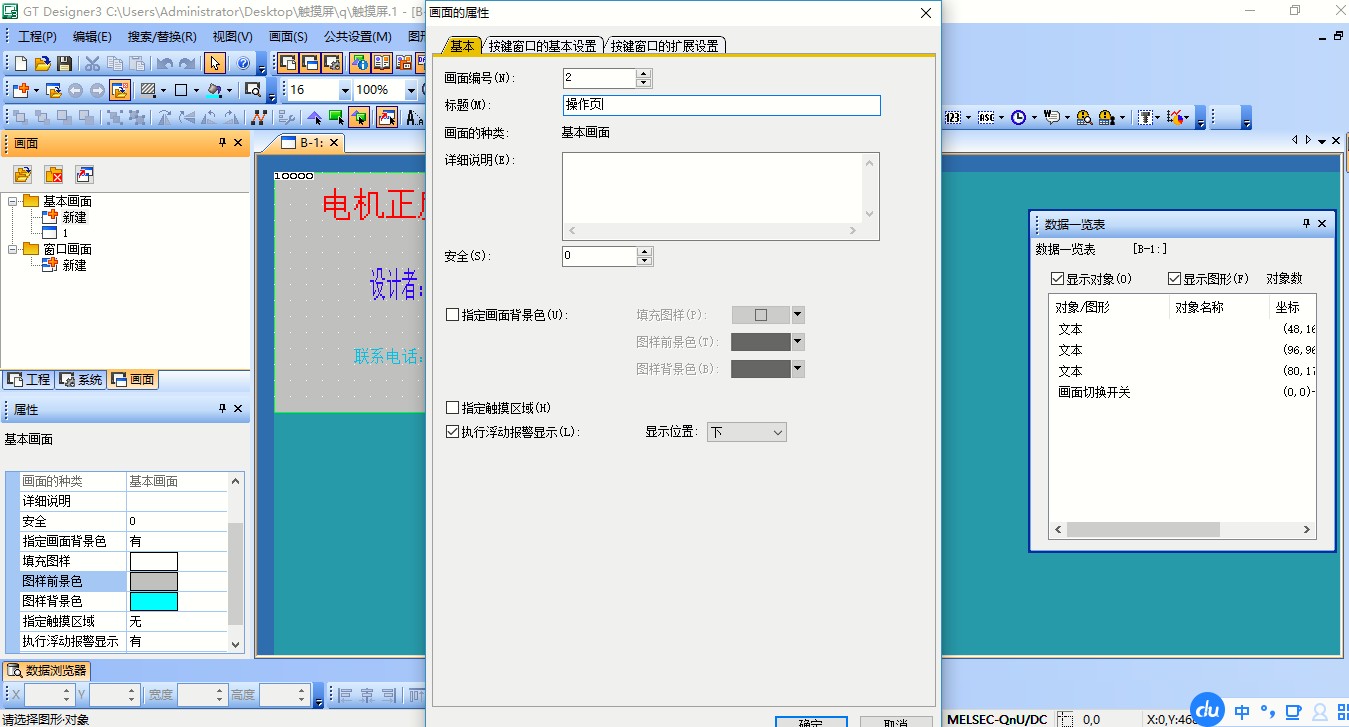Switch to the 系统 panel tab
This screenshot has width=1349, height=727.
click(x=81, y=380)
